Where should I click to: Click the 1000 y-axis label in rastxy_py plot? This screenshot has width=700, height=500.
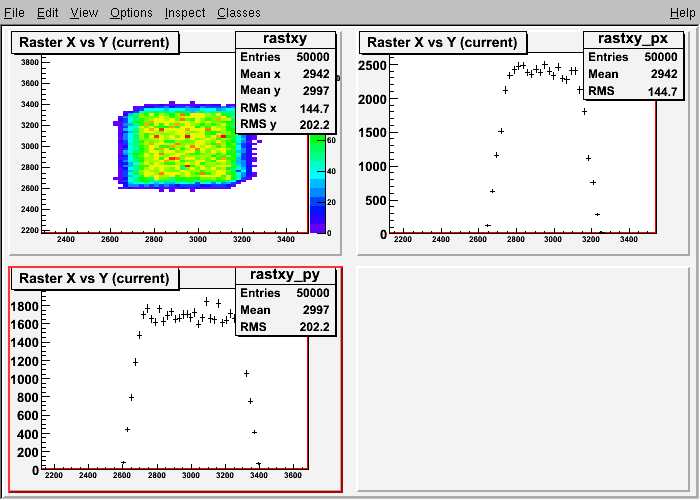click(x=25, y=379)
